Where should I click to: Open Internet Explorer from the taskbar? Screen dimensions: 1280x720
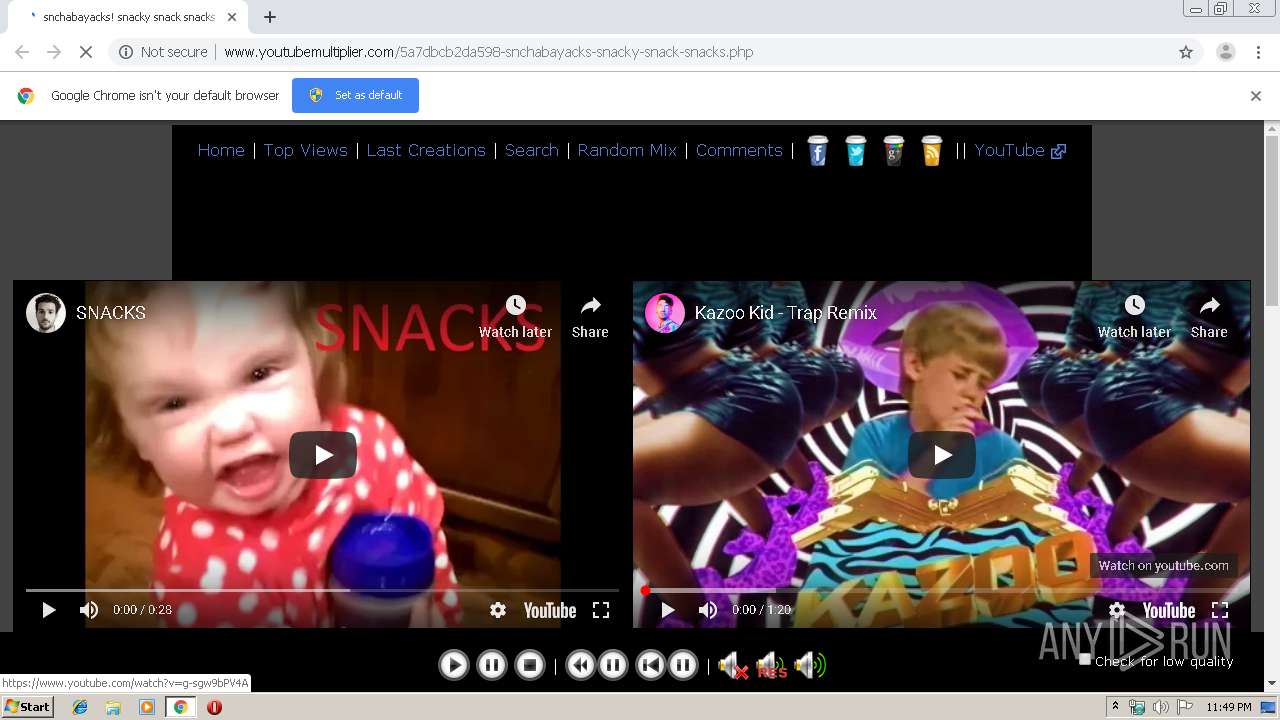pyautogui.click(x=80, y=707)
